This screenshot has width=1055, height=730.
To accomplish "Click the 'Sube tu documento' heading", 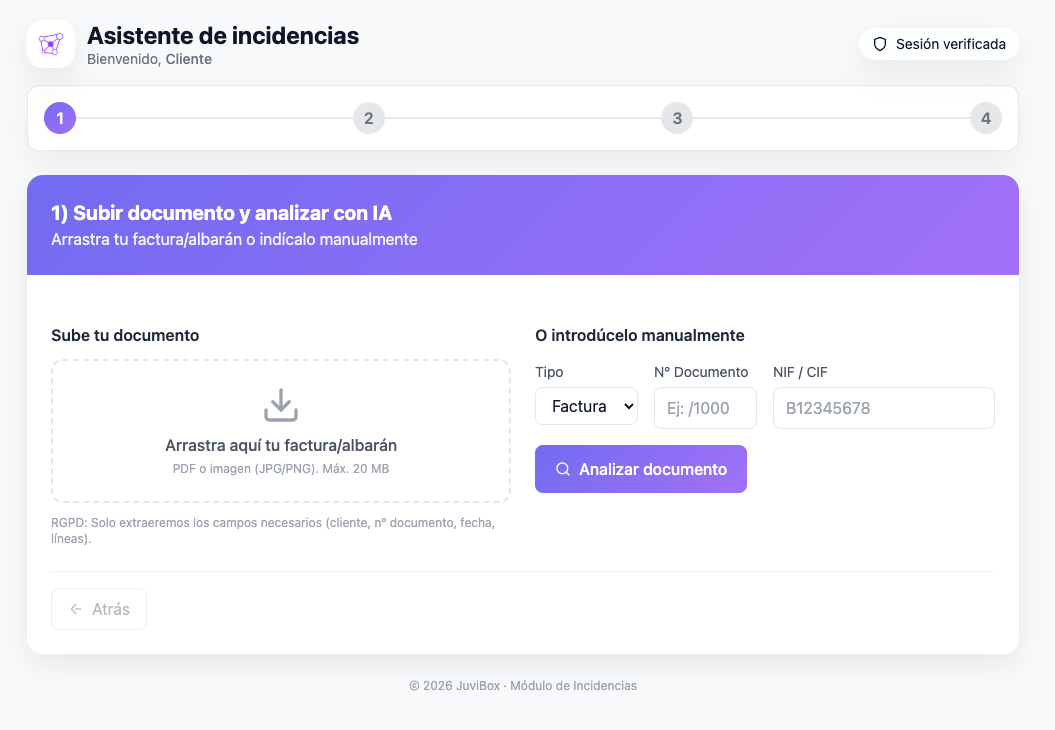I will (x=125, y=335).
